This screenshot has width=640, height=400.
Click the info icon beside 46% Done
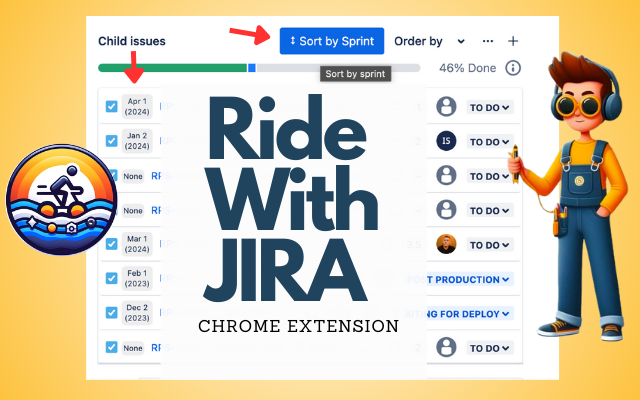point(513,68)
